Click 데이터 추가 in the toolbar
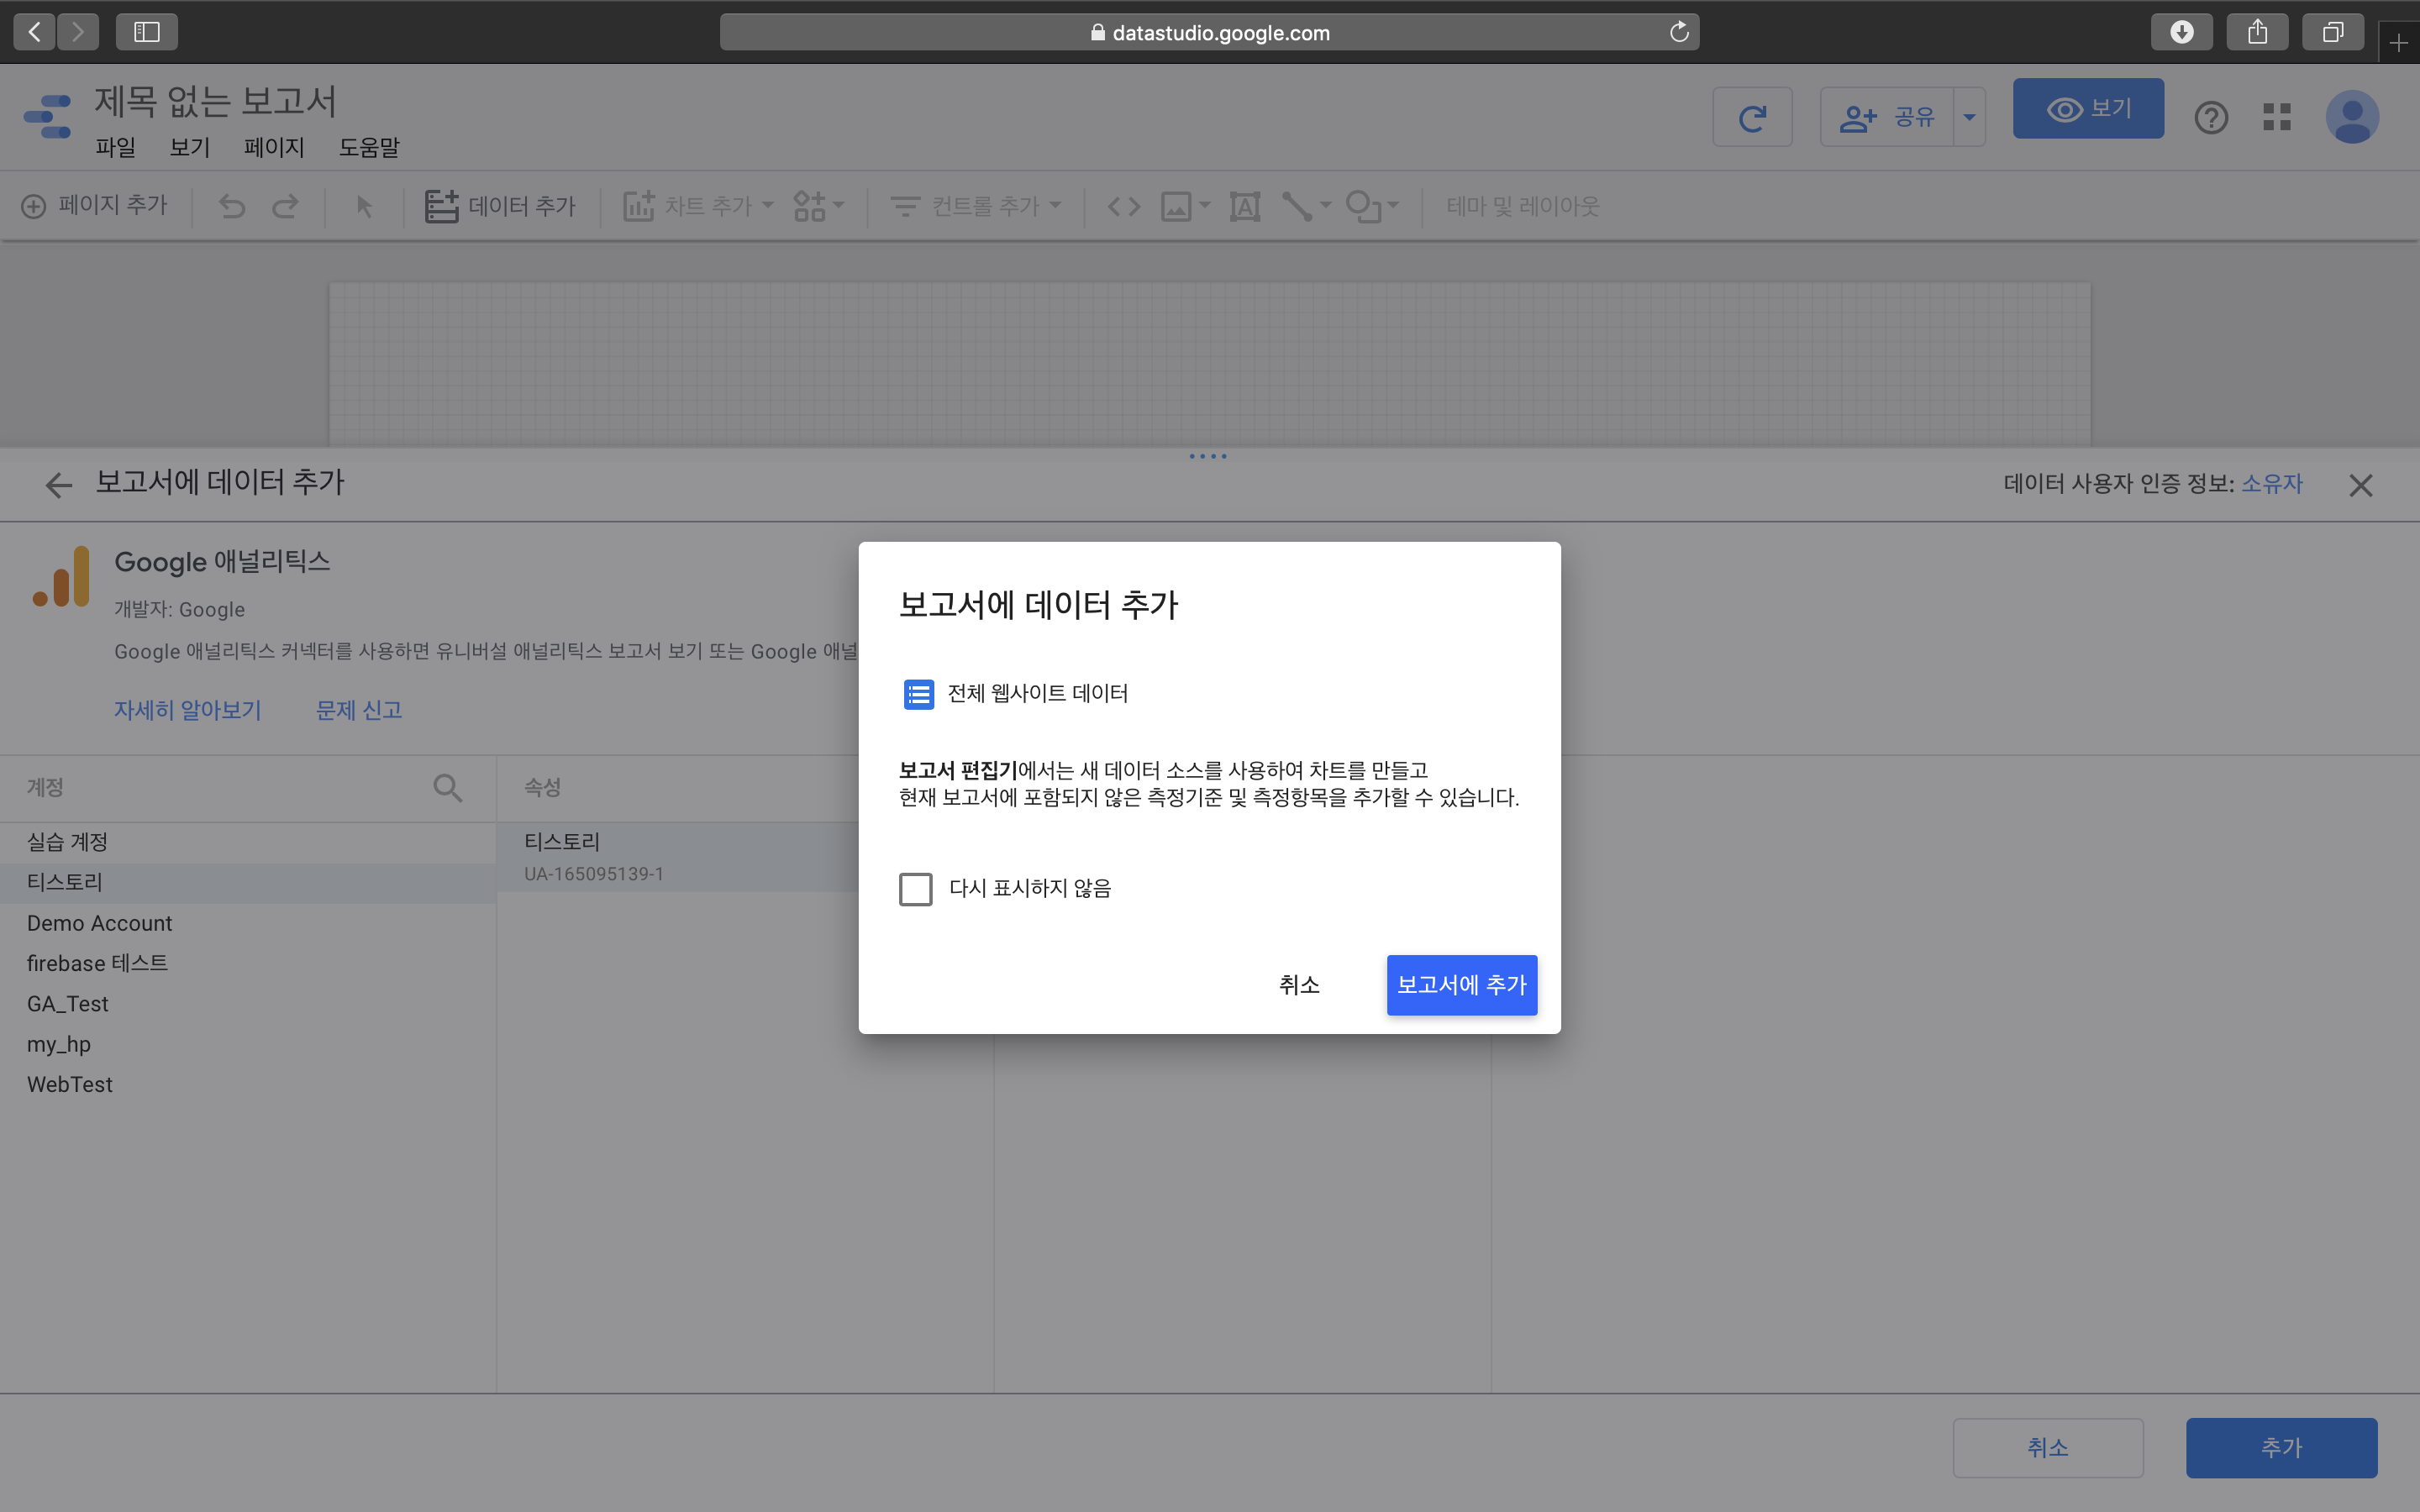The image size is (2420, 1512). [x=500, y=206]
